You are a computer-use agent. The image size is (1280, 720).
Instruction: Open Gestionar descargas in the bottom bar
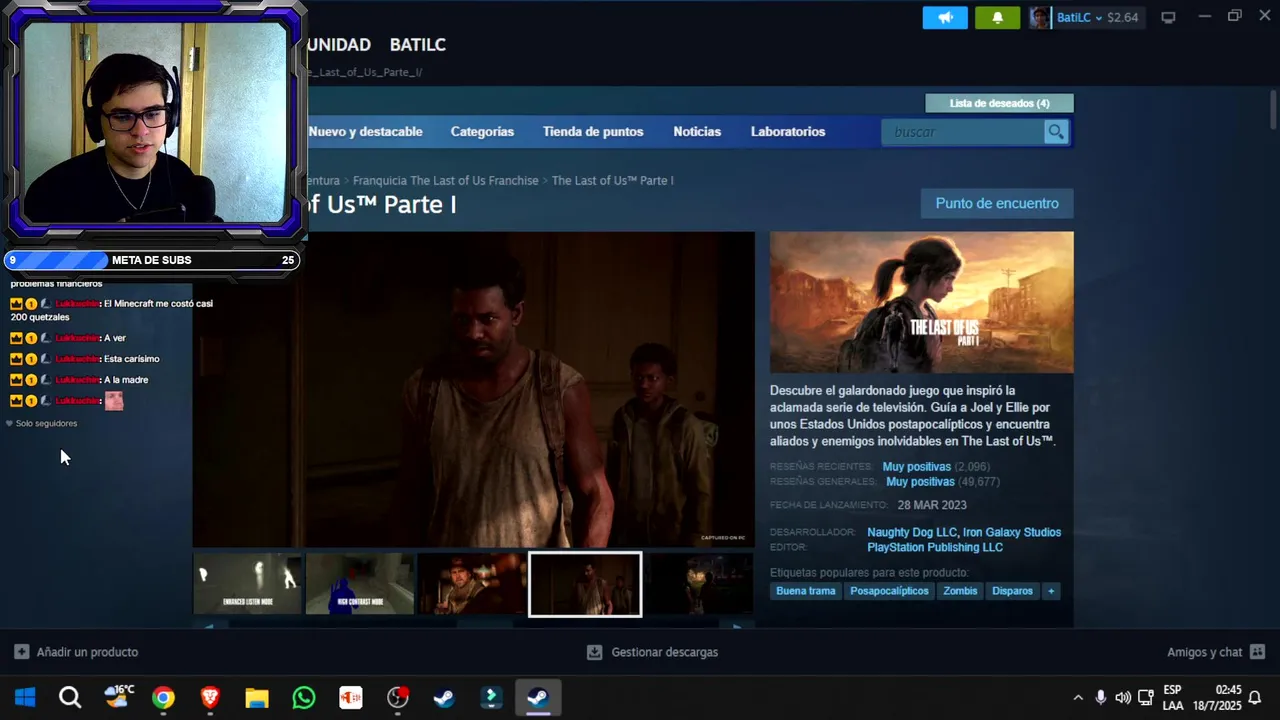pyautogui.click(x=664, y=652)
